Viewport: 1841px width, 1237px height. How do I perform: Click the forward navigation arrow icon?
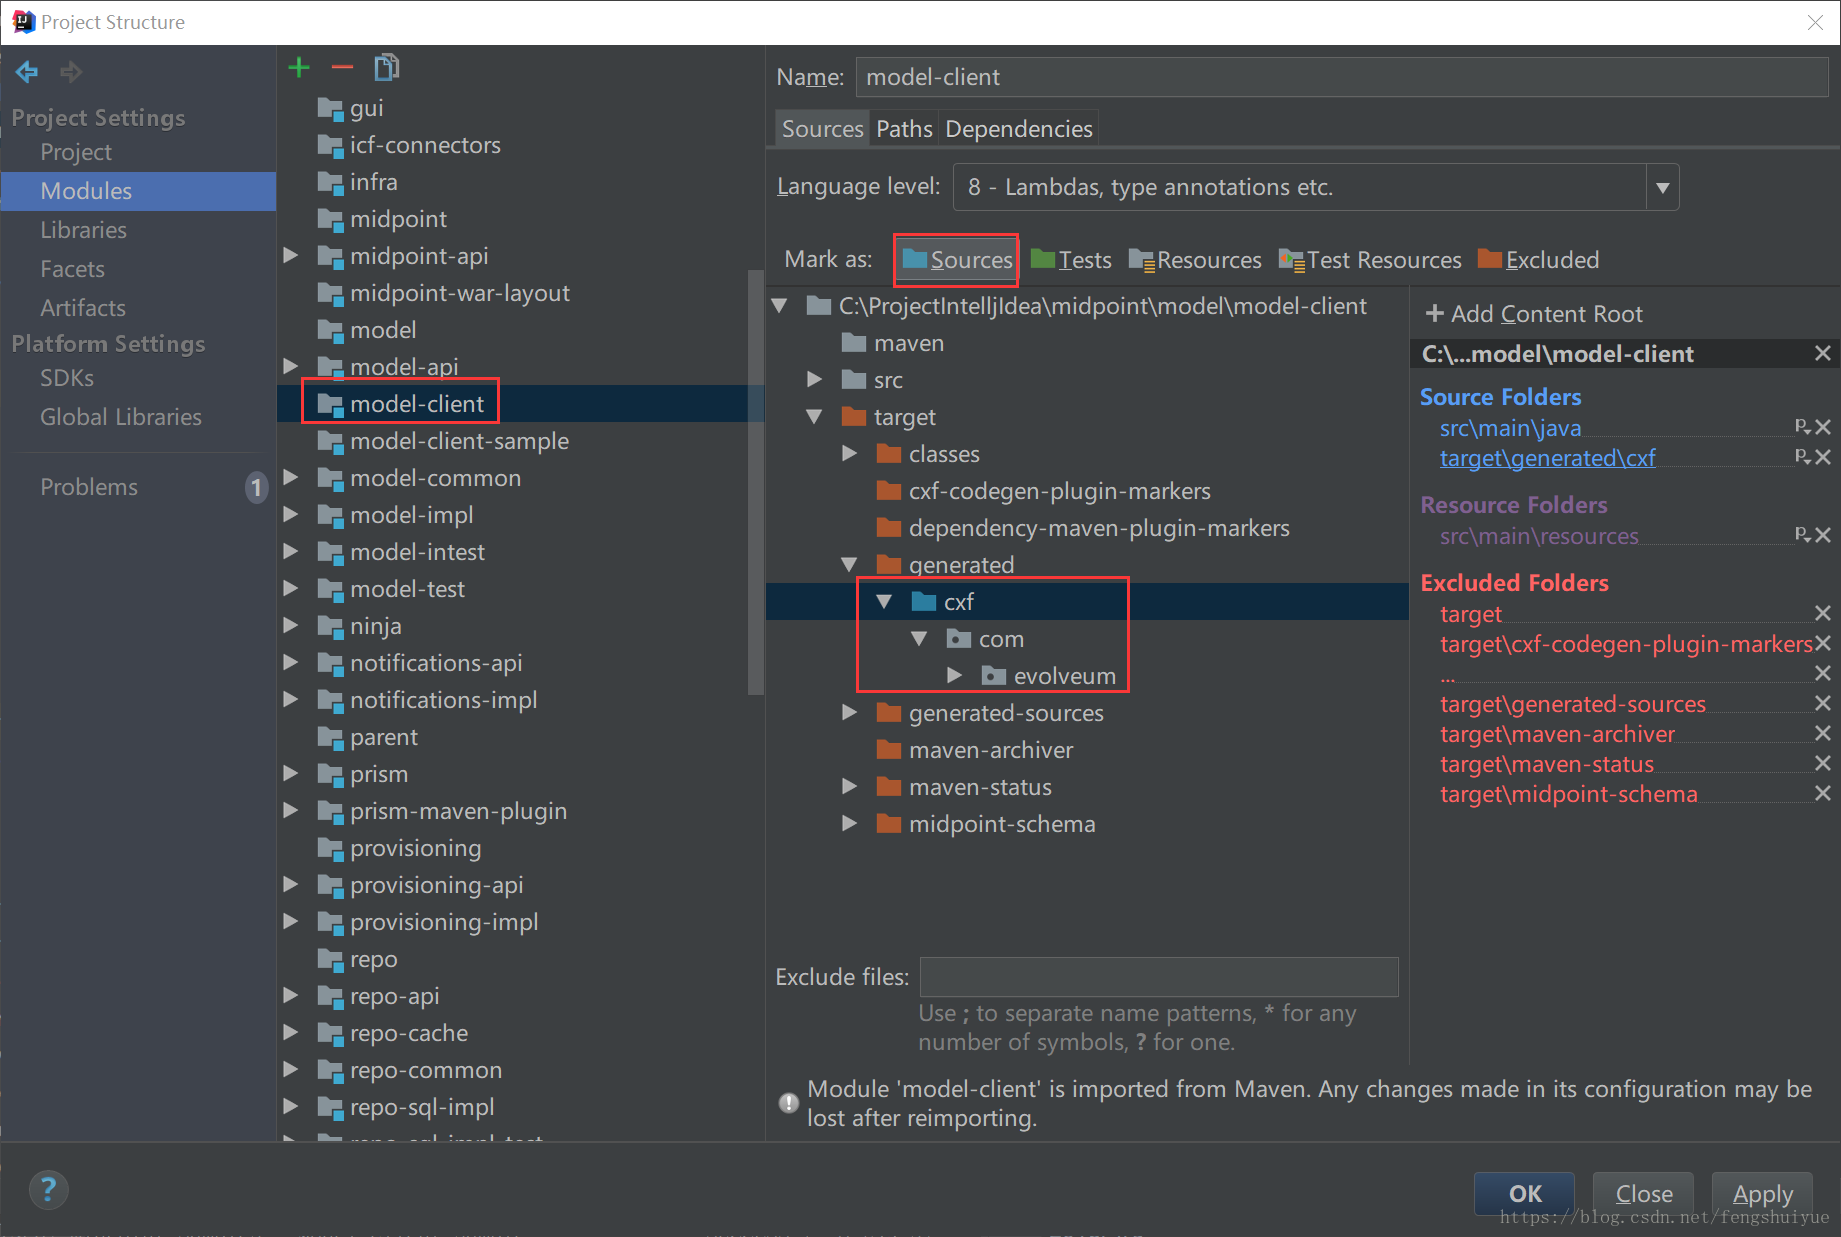tap(71, 72)
